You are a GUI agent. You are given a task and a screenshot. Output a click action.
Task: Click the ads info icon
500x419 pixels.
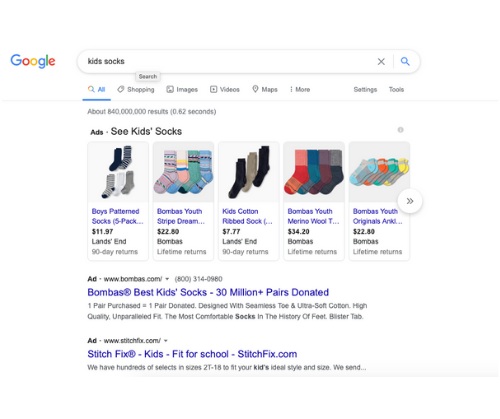pyautogui.click(x=400, y=130)
